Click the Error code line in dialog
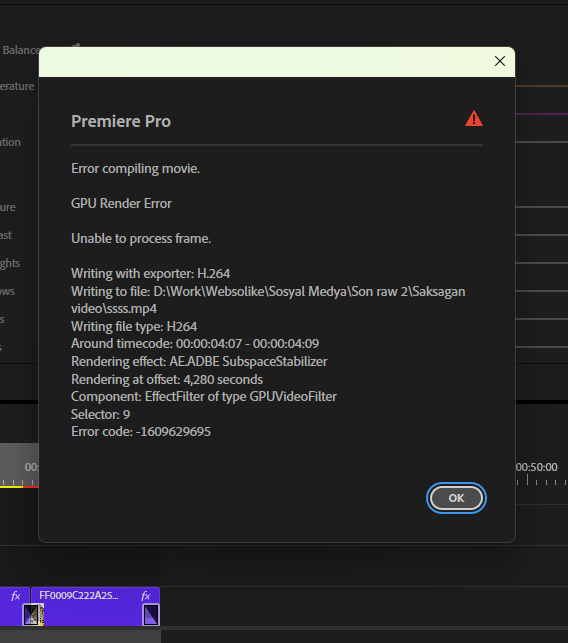 141,432
